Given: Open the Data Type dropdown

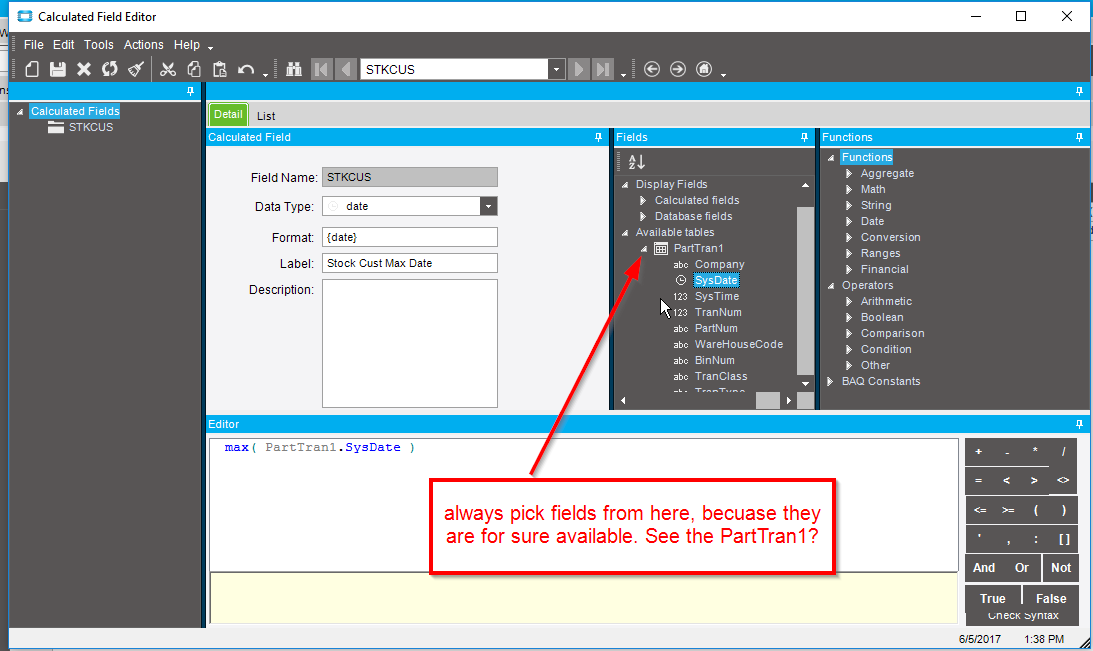Looking at the screenshot, I should tap(489, 206).
